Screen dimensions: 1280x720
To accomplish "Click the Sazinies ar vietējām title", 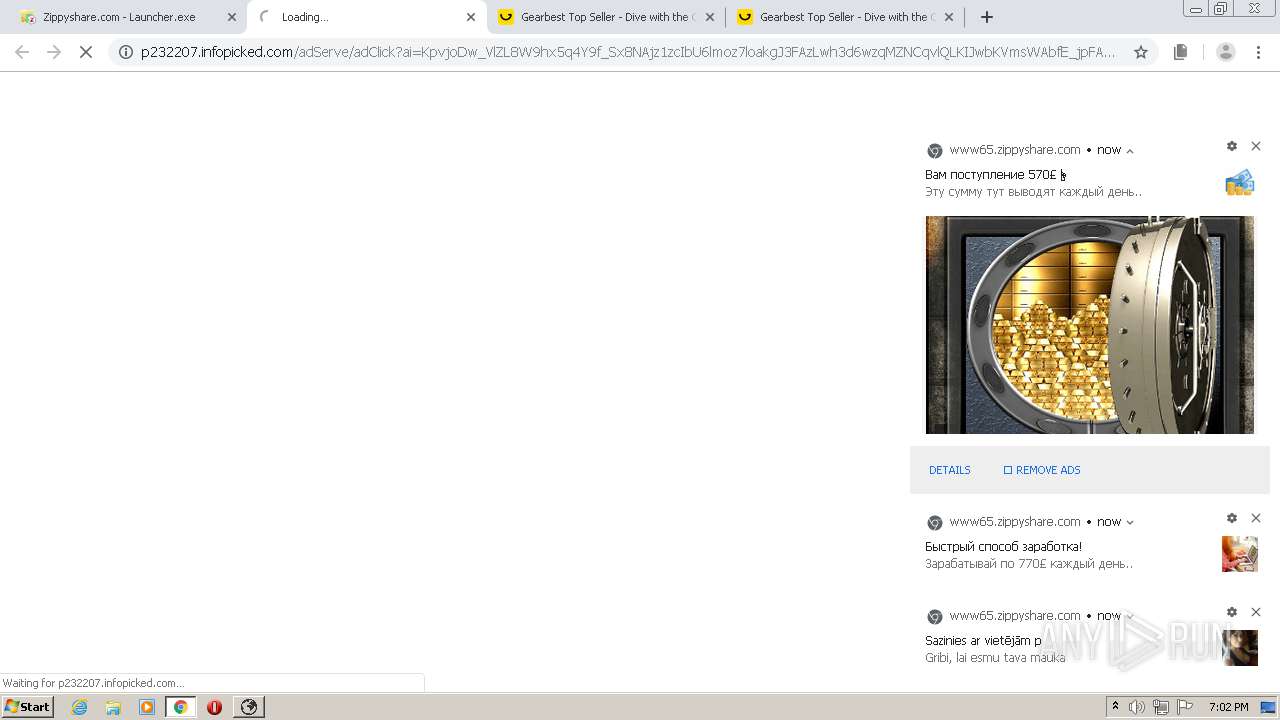I will (x=983, y=641).
